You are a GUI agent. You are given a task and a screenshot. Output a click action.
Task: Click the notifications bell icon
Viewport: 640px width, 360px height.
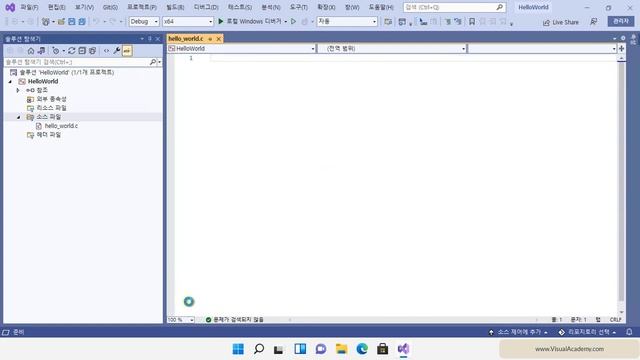coord(629,332)
